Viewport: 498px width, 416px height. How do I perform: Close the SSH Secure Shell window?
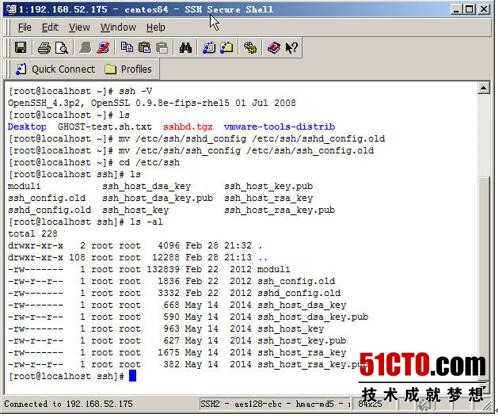pos(484,9)
